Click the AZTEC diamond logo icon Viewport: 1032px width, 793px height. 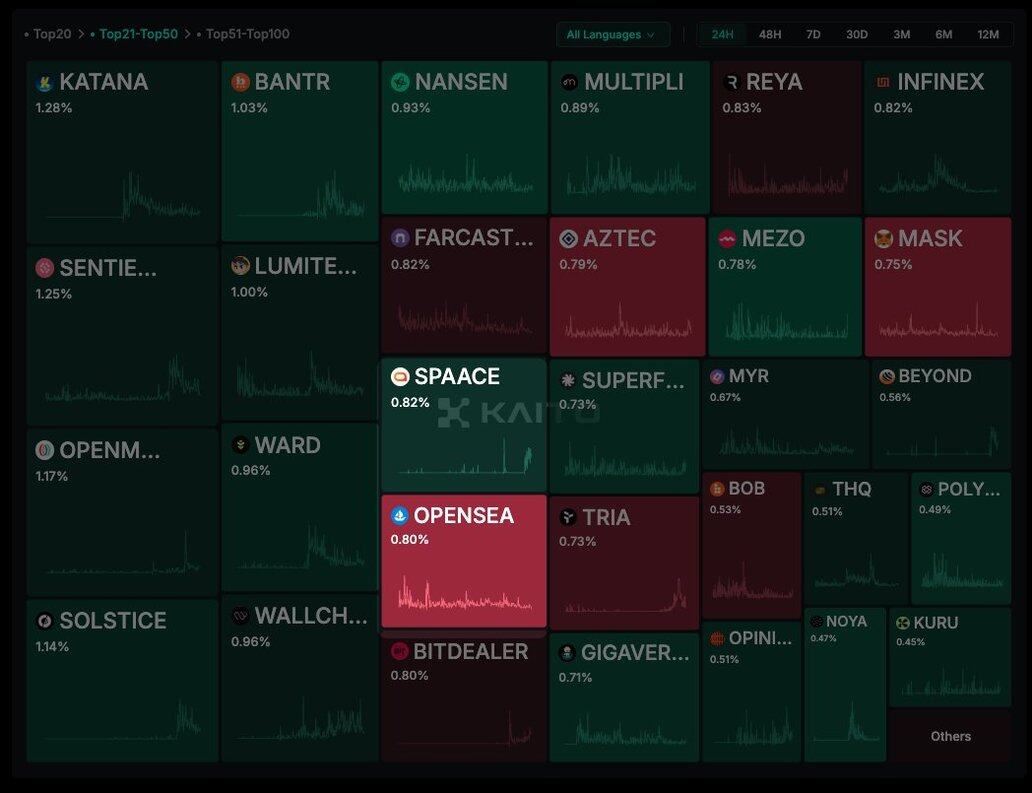568,239
